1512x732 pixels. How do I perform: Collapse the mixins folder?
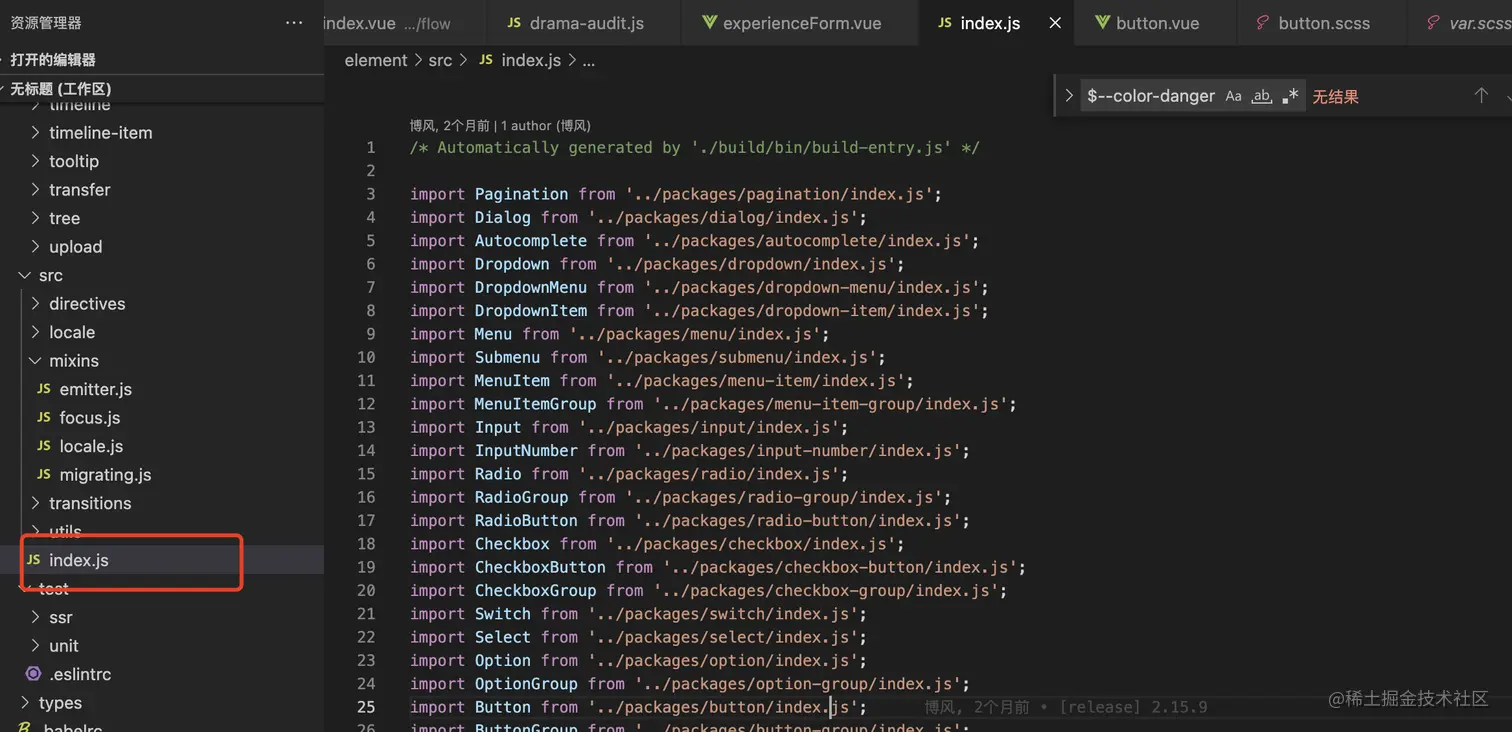point(74,360)
